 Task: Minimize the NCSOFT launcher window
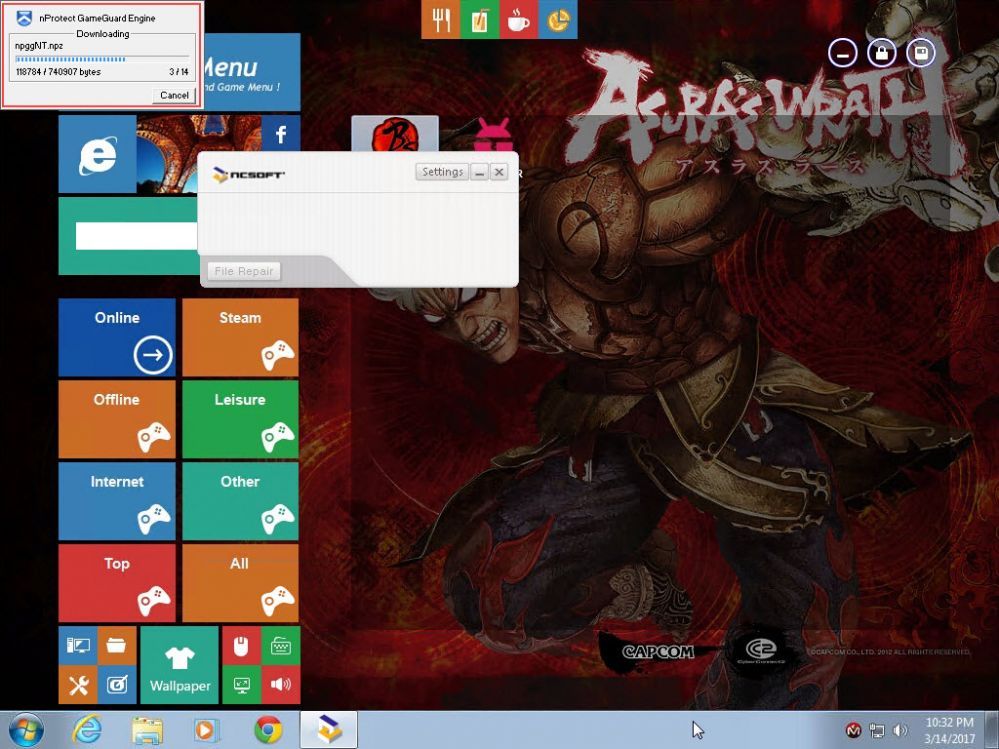click(480, 172)
